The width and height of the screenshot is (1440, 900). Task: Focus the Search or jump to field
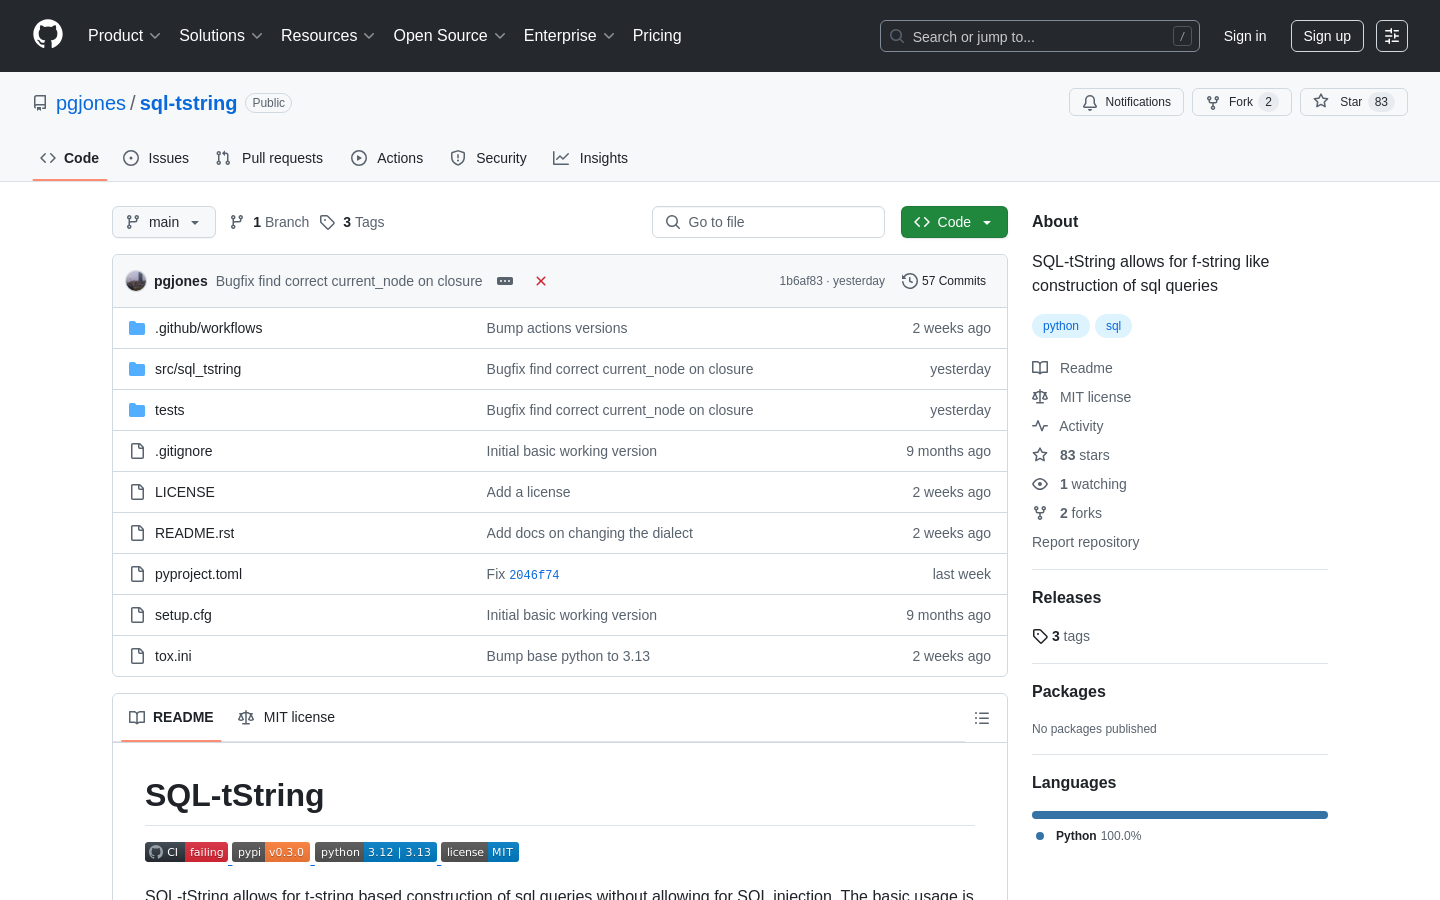tap(1040, 36)
